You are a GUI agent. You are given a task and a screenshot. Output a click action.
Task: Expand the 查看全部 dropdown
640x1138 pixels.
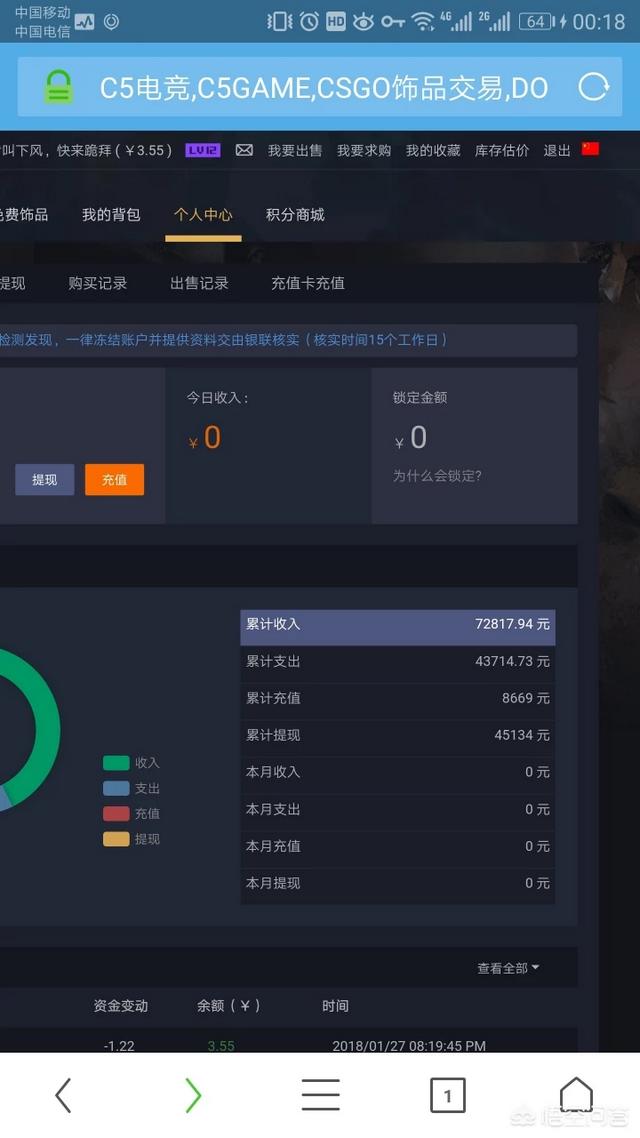tap(508, 968)
